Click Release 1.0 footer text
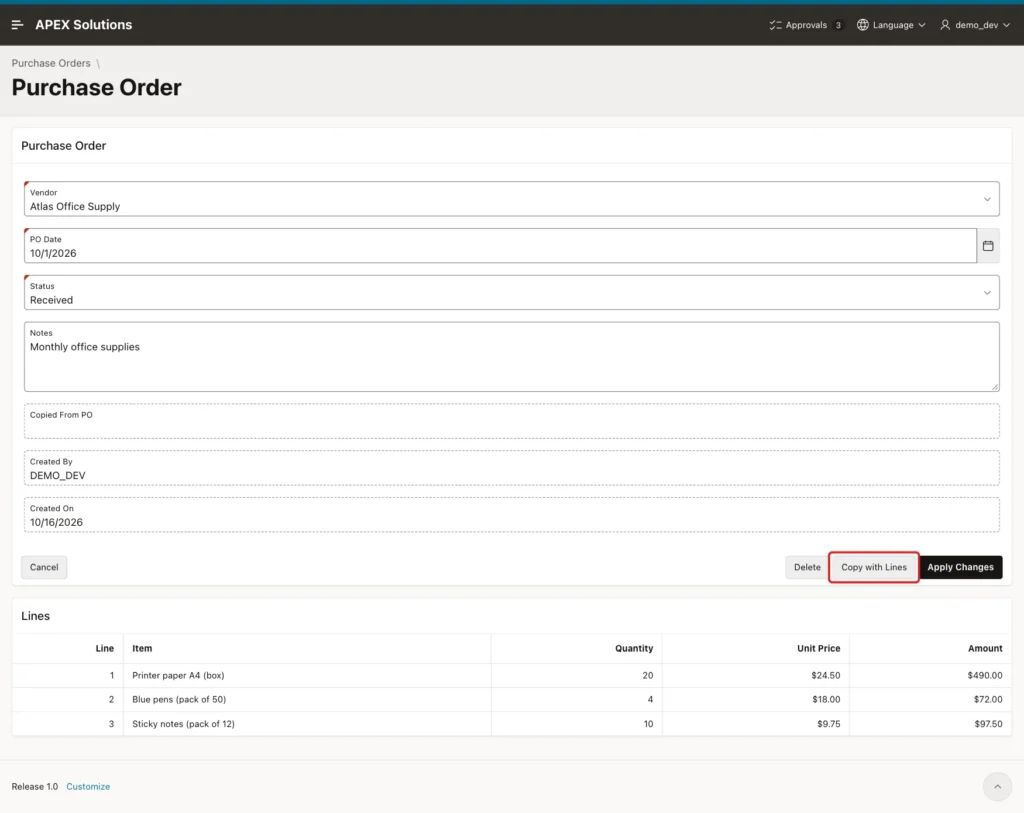 point(35,786)
